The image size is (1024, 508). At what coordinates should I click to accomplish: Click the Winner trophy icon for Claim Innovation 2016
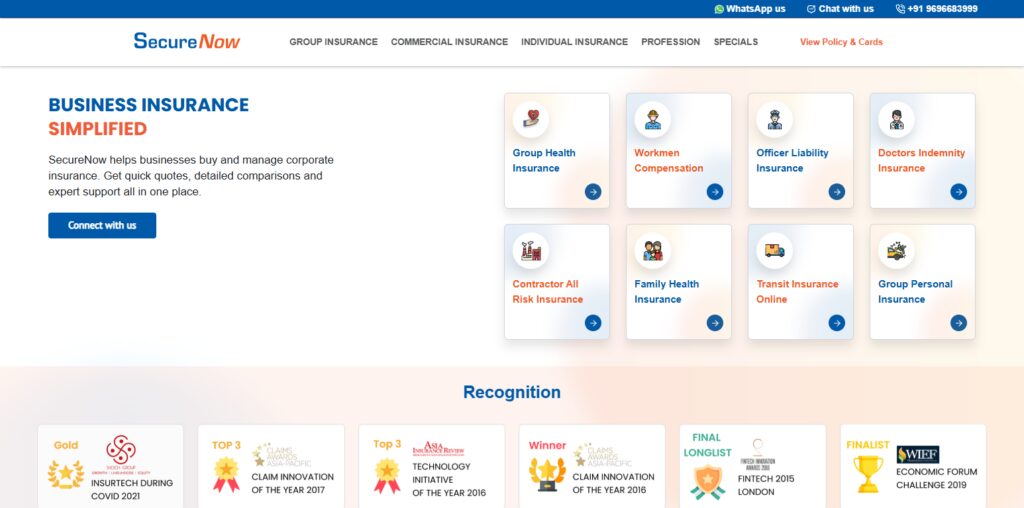click(x=547, y=474)
